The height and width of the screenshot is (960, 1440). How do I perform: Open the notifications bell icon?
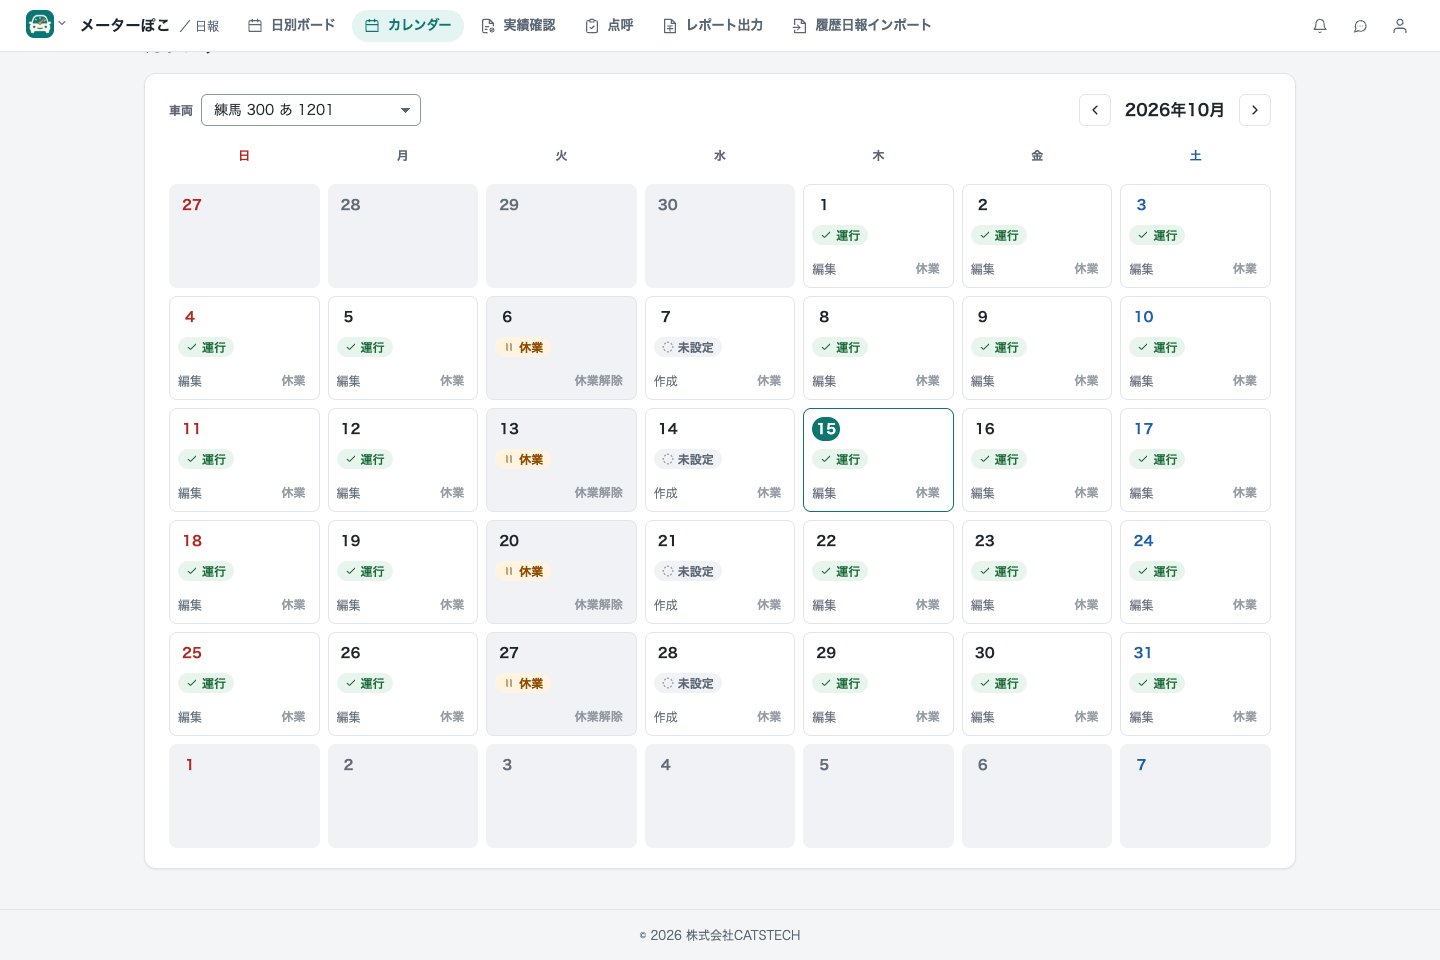pos(1320,26)
